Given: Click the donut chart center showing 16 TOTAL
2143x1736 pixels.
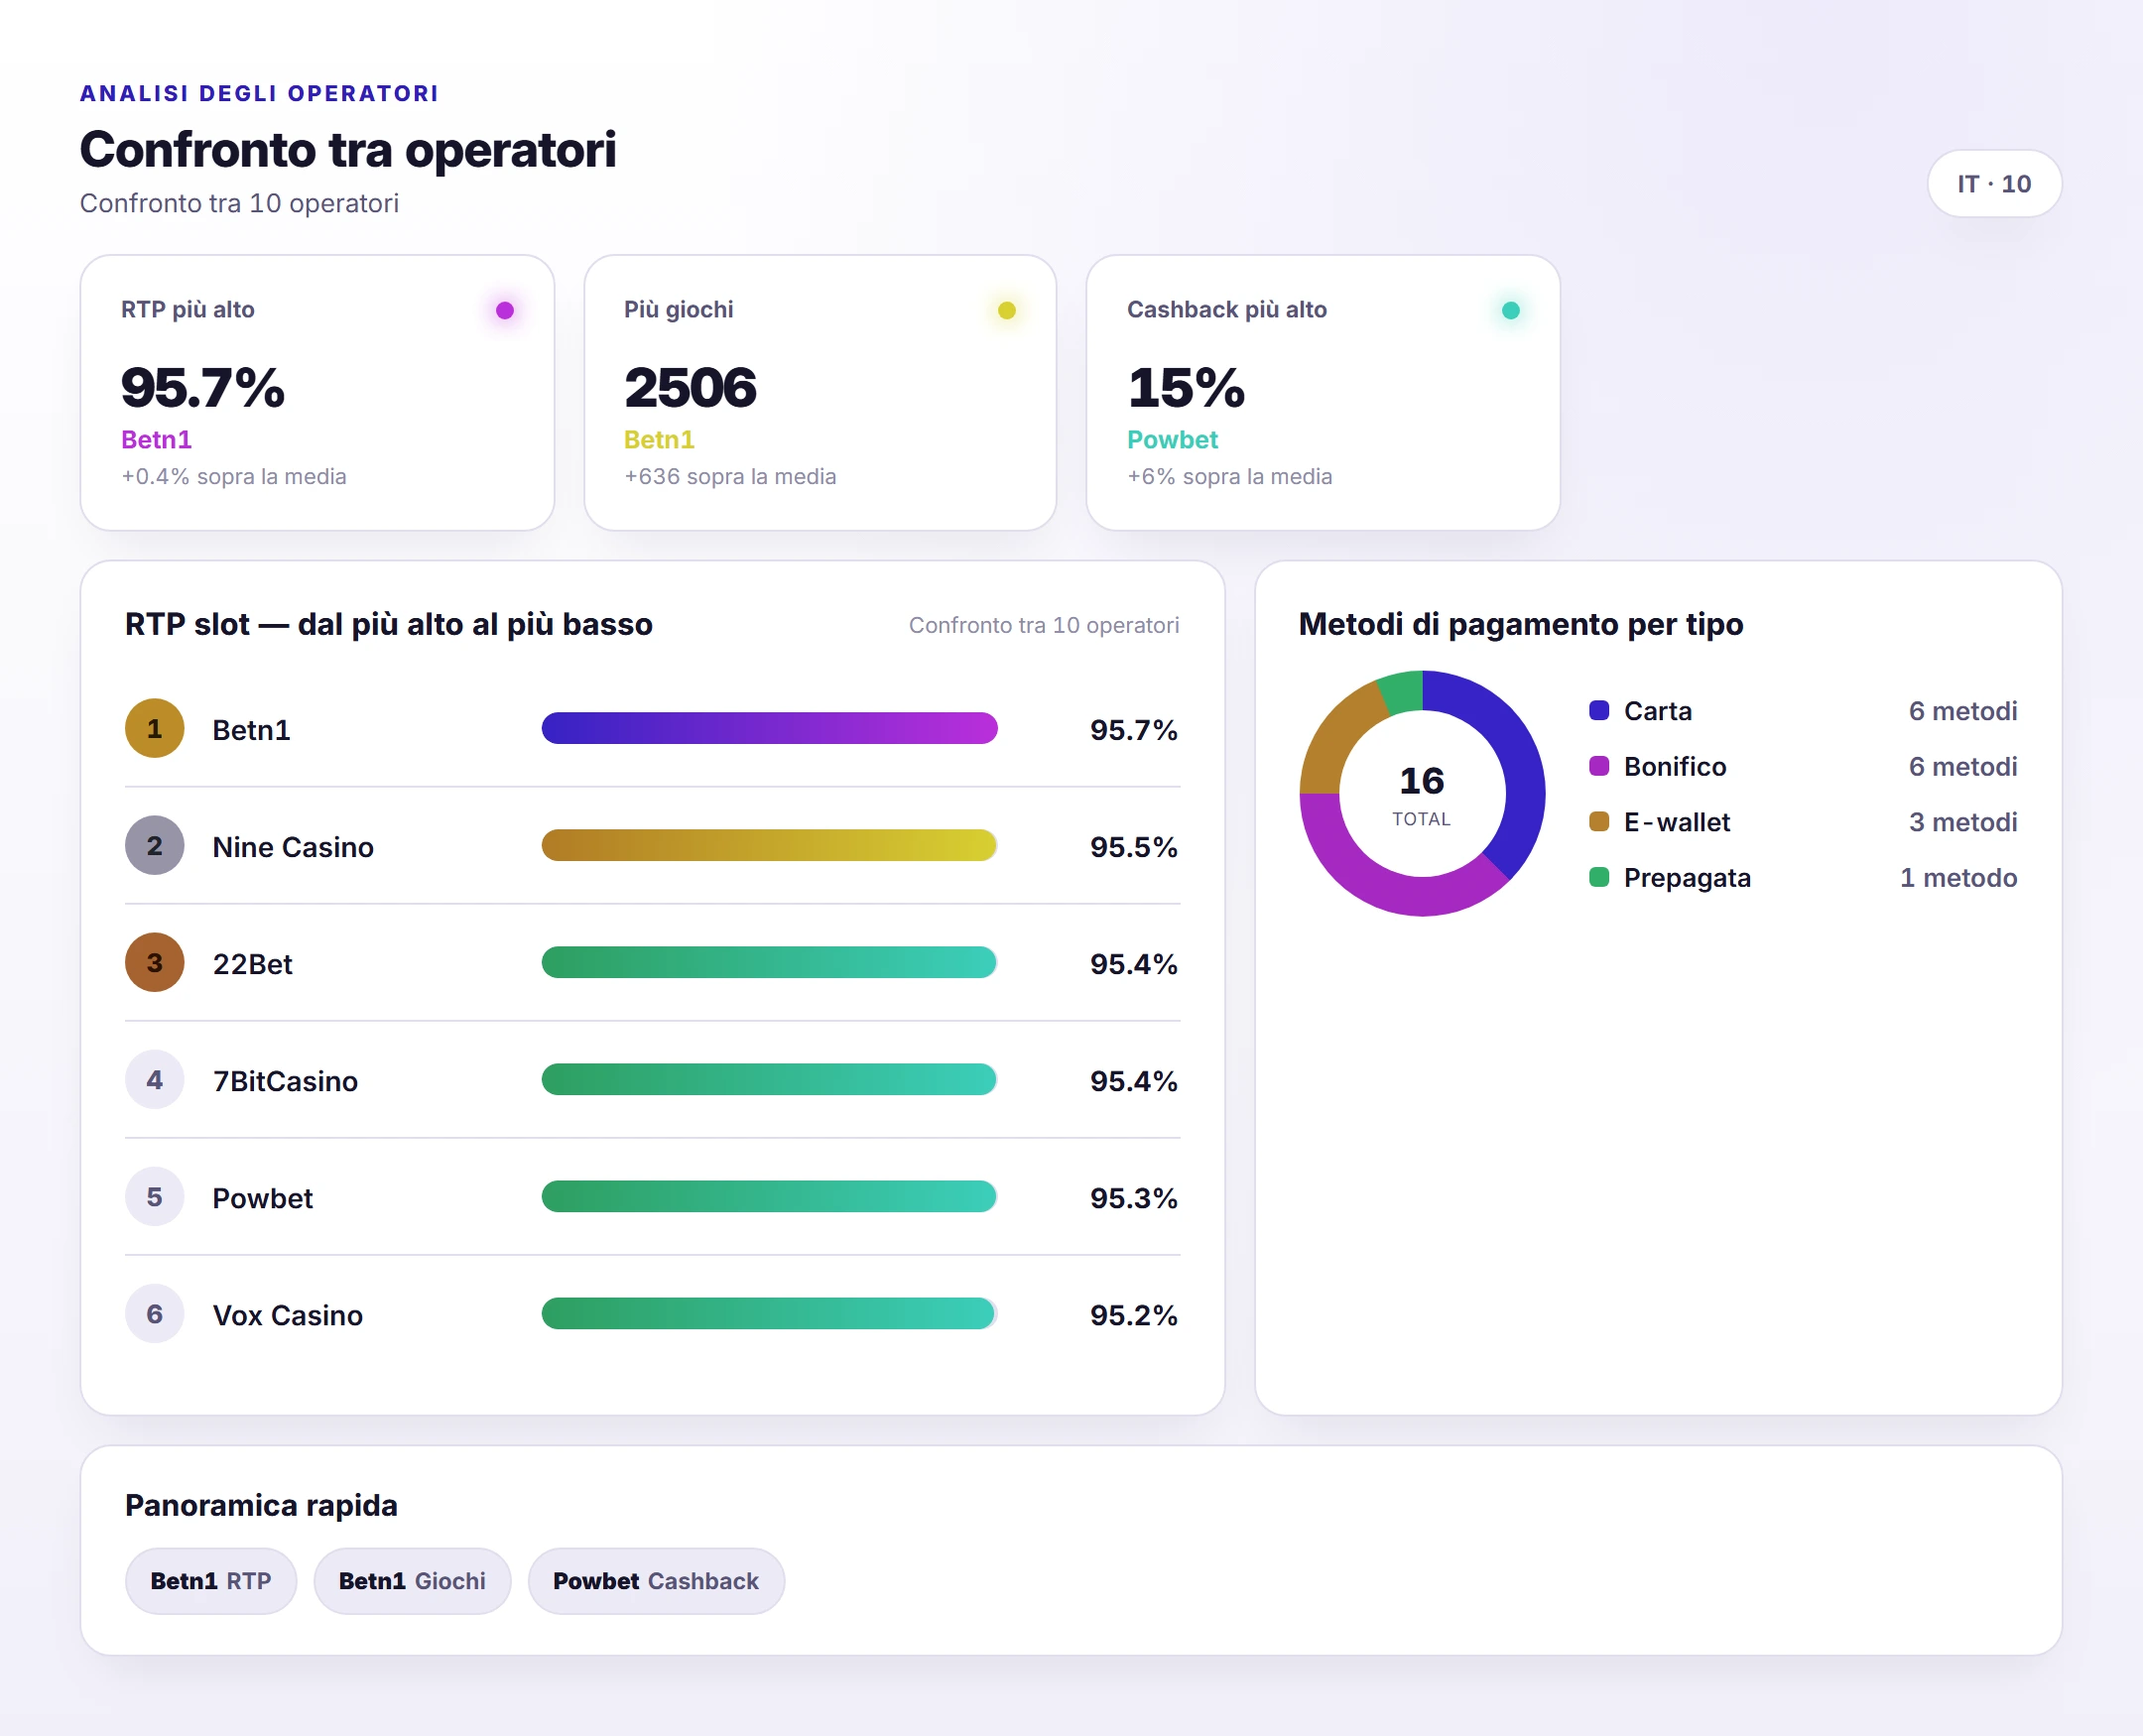Looking at the screenshot, I should [x=1422, y=794].
